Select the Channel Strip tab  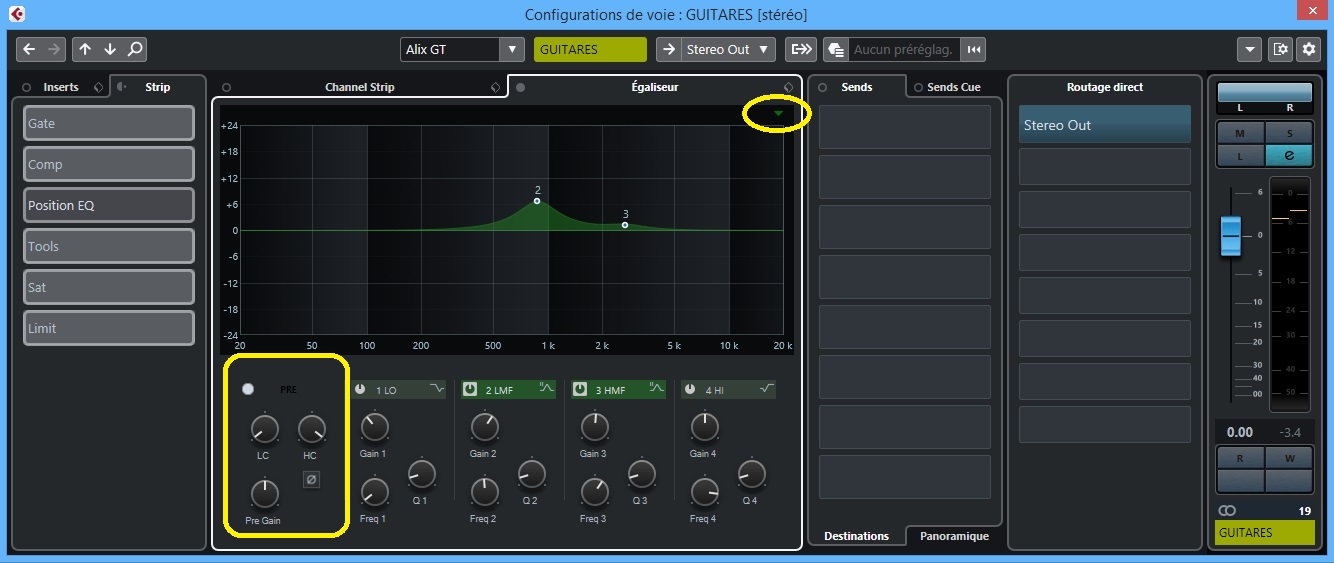pos(359,87)
